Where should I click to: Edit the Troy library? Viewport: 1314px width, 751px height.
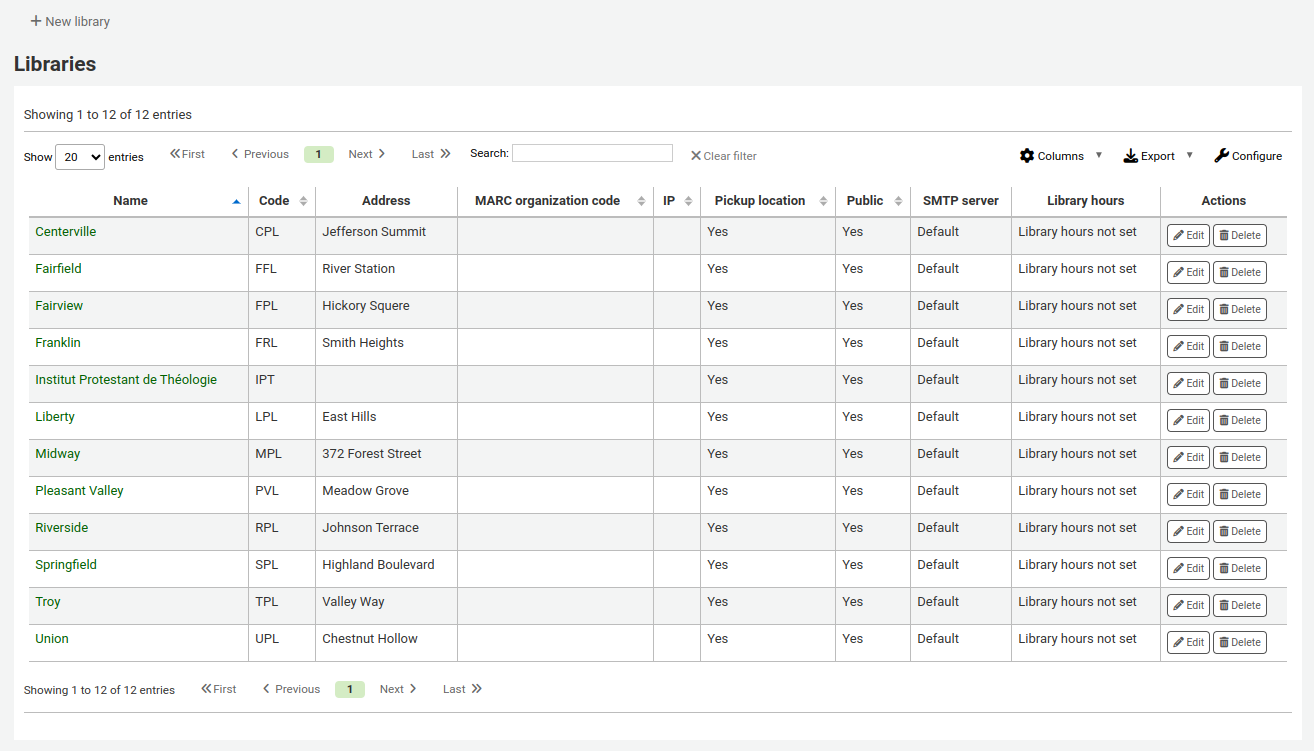1188,606
